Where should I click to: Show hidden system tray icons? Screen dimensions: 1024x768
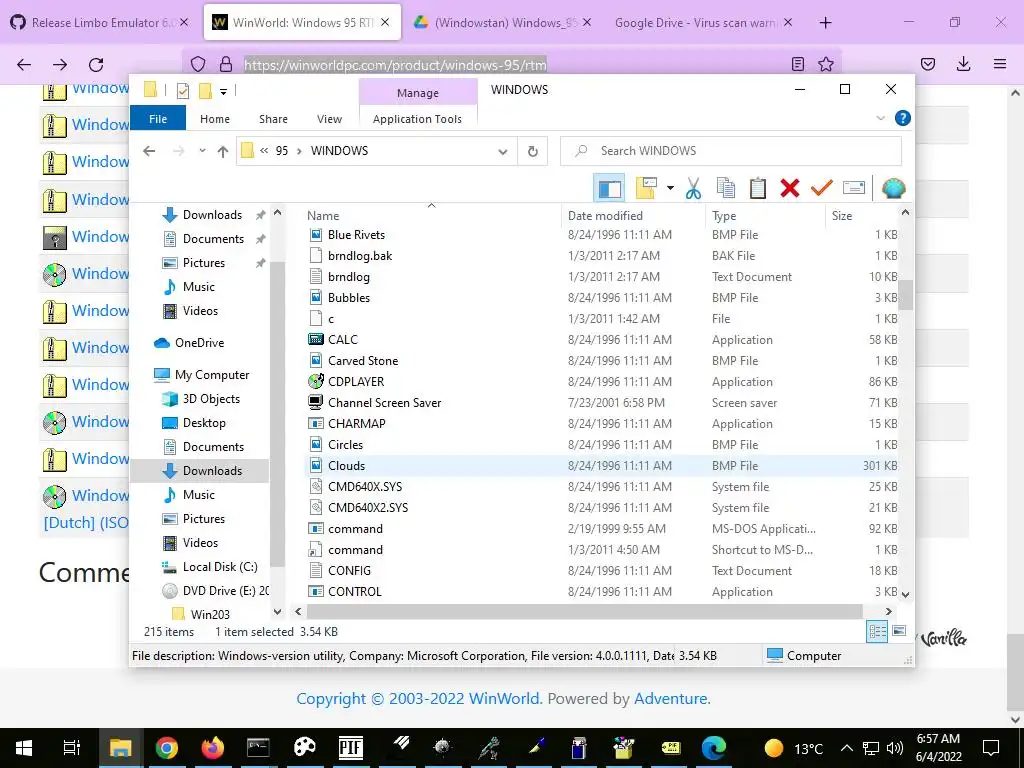[846, 748]
